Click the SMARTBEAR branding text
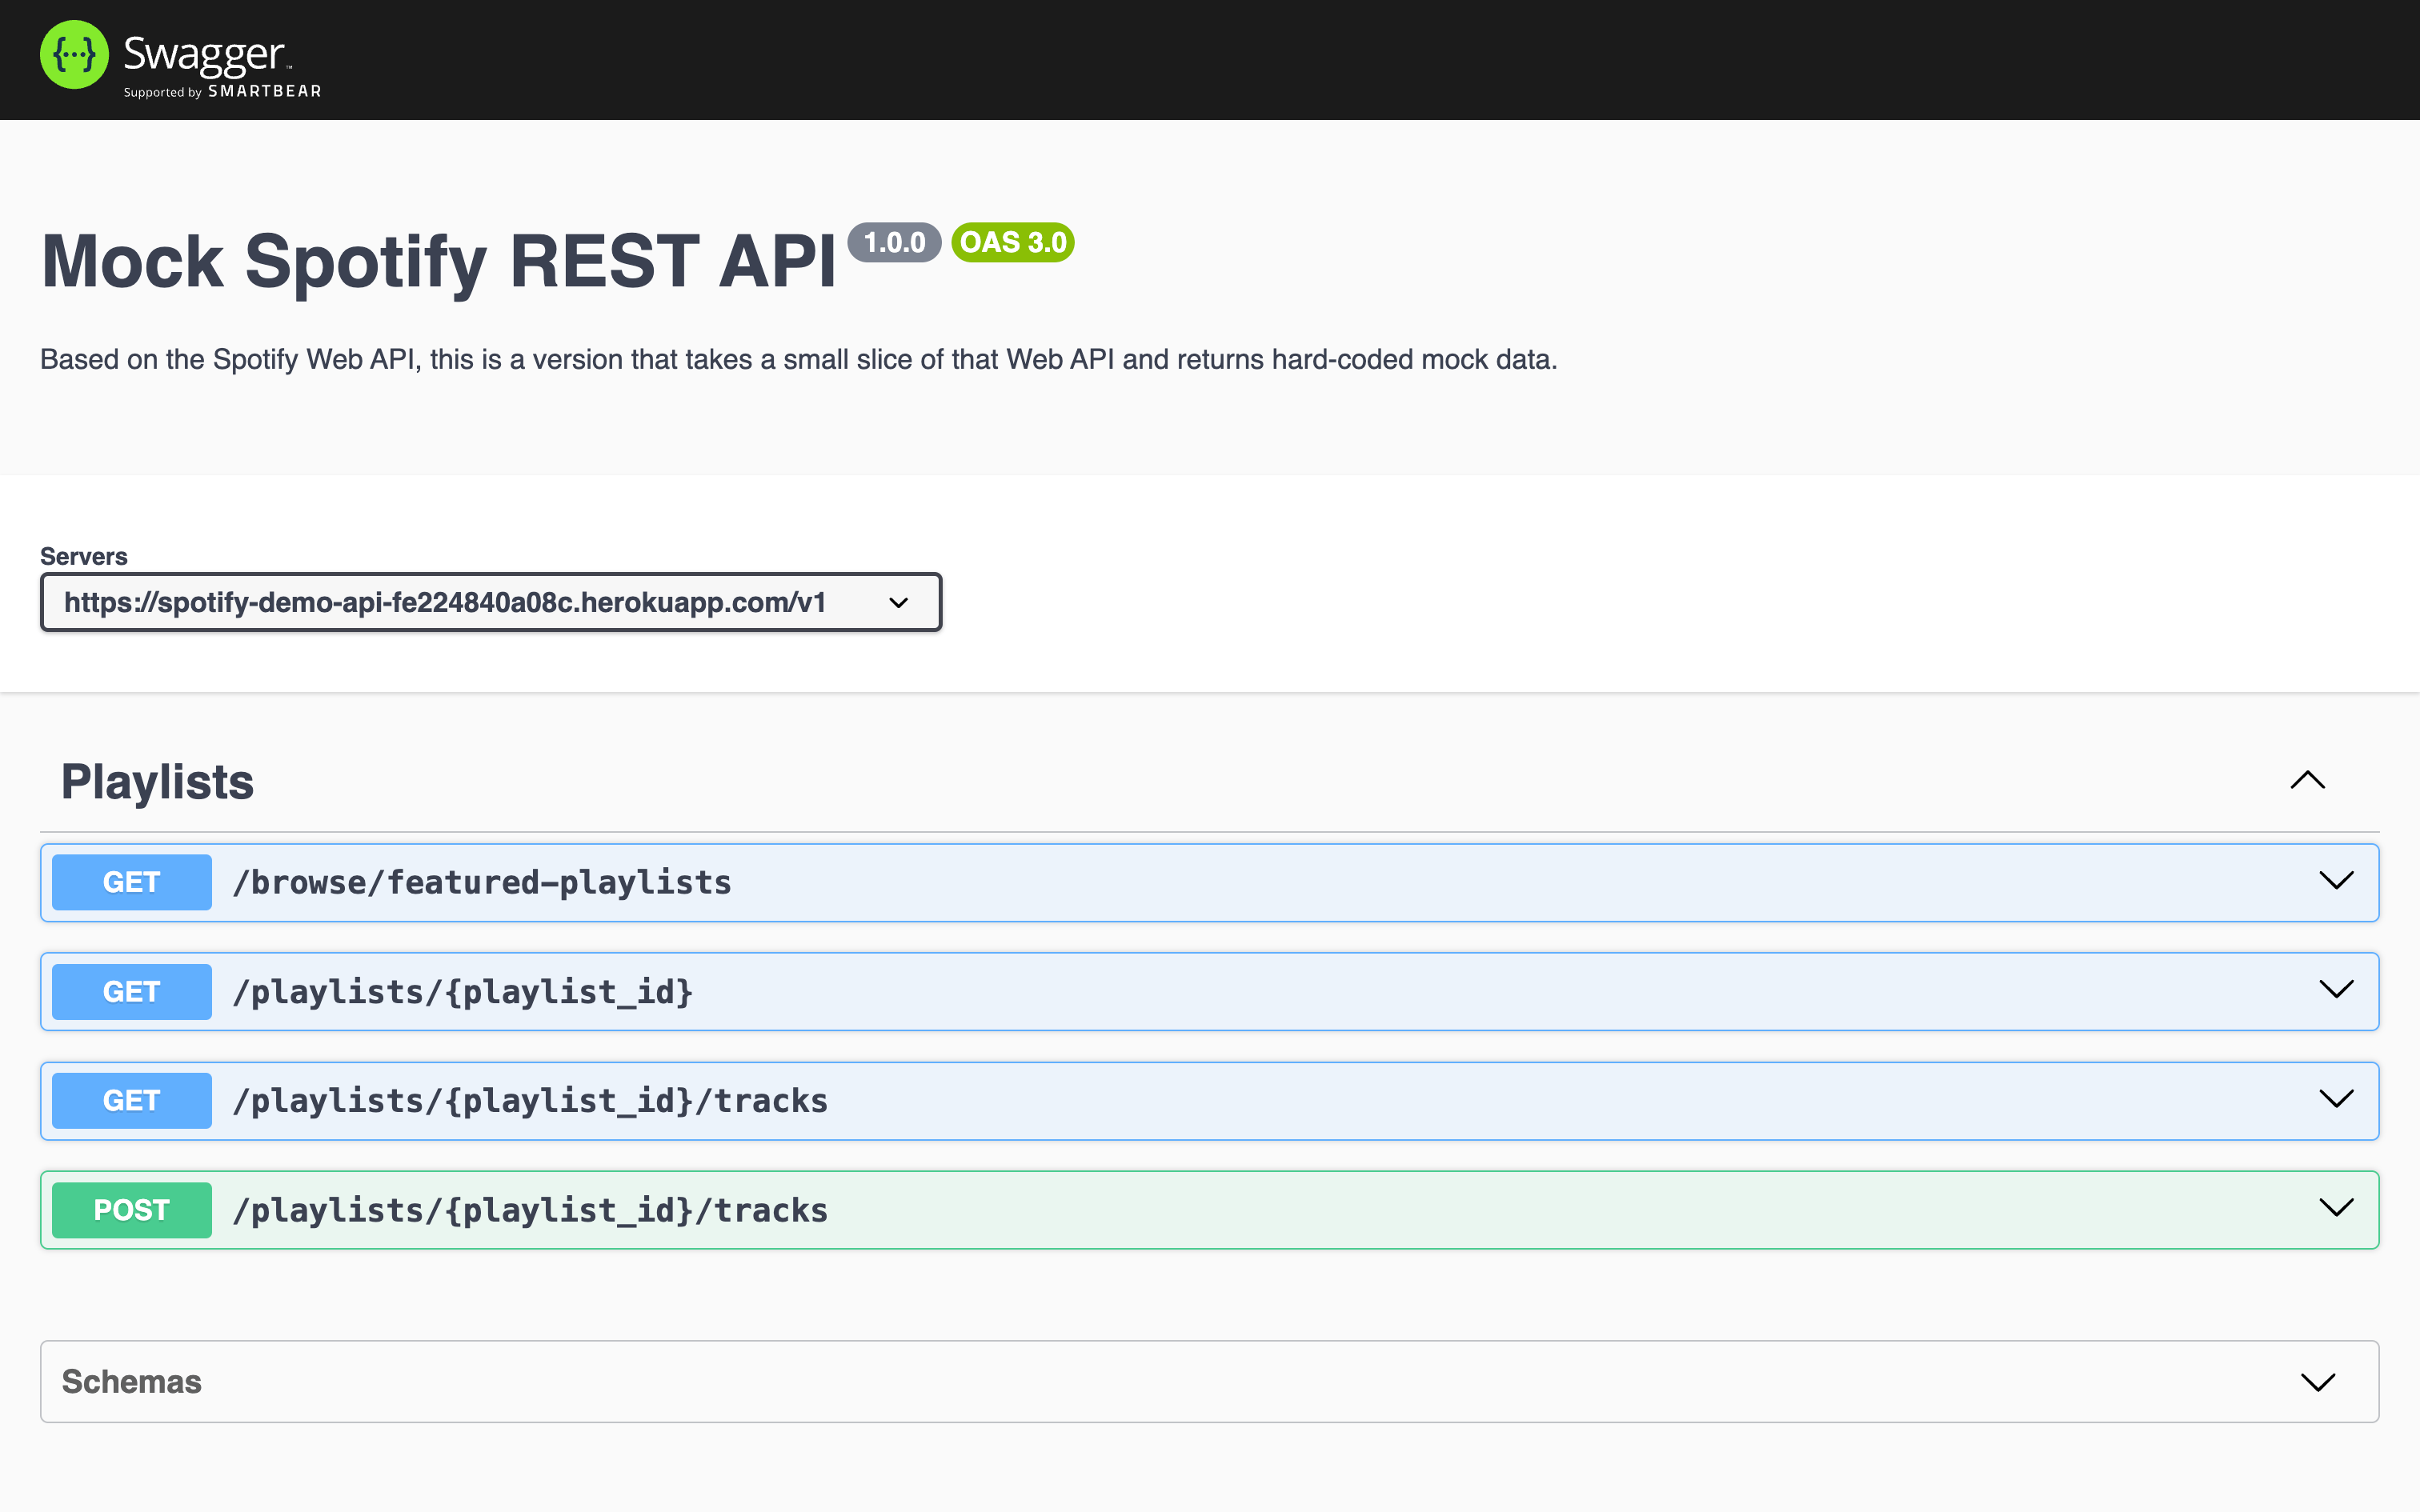The height and width of the screenshot is (1512, 2420). (262, 91)
